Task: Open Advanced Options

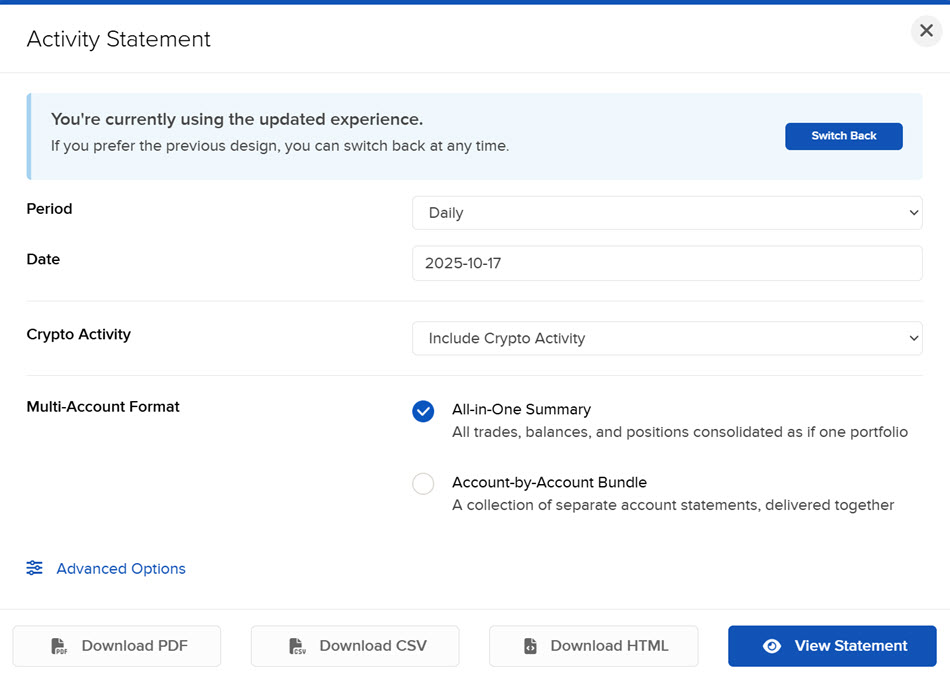Action: click(x=120, y=568)
